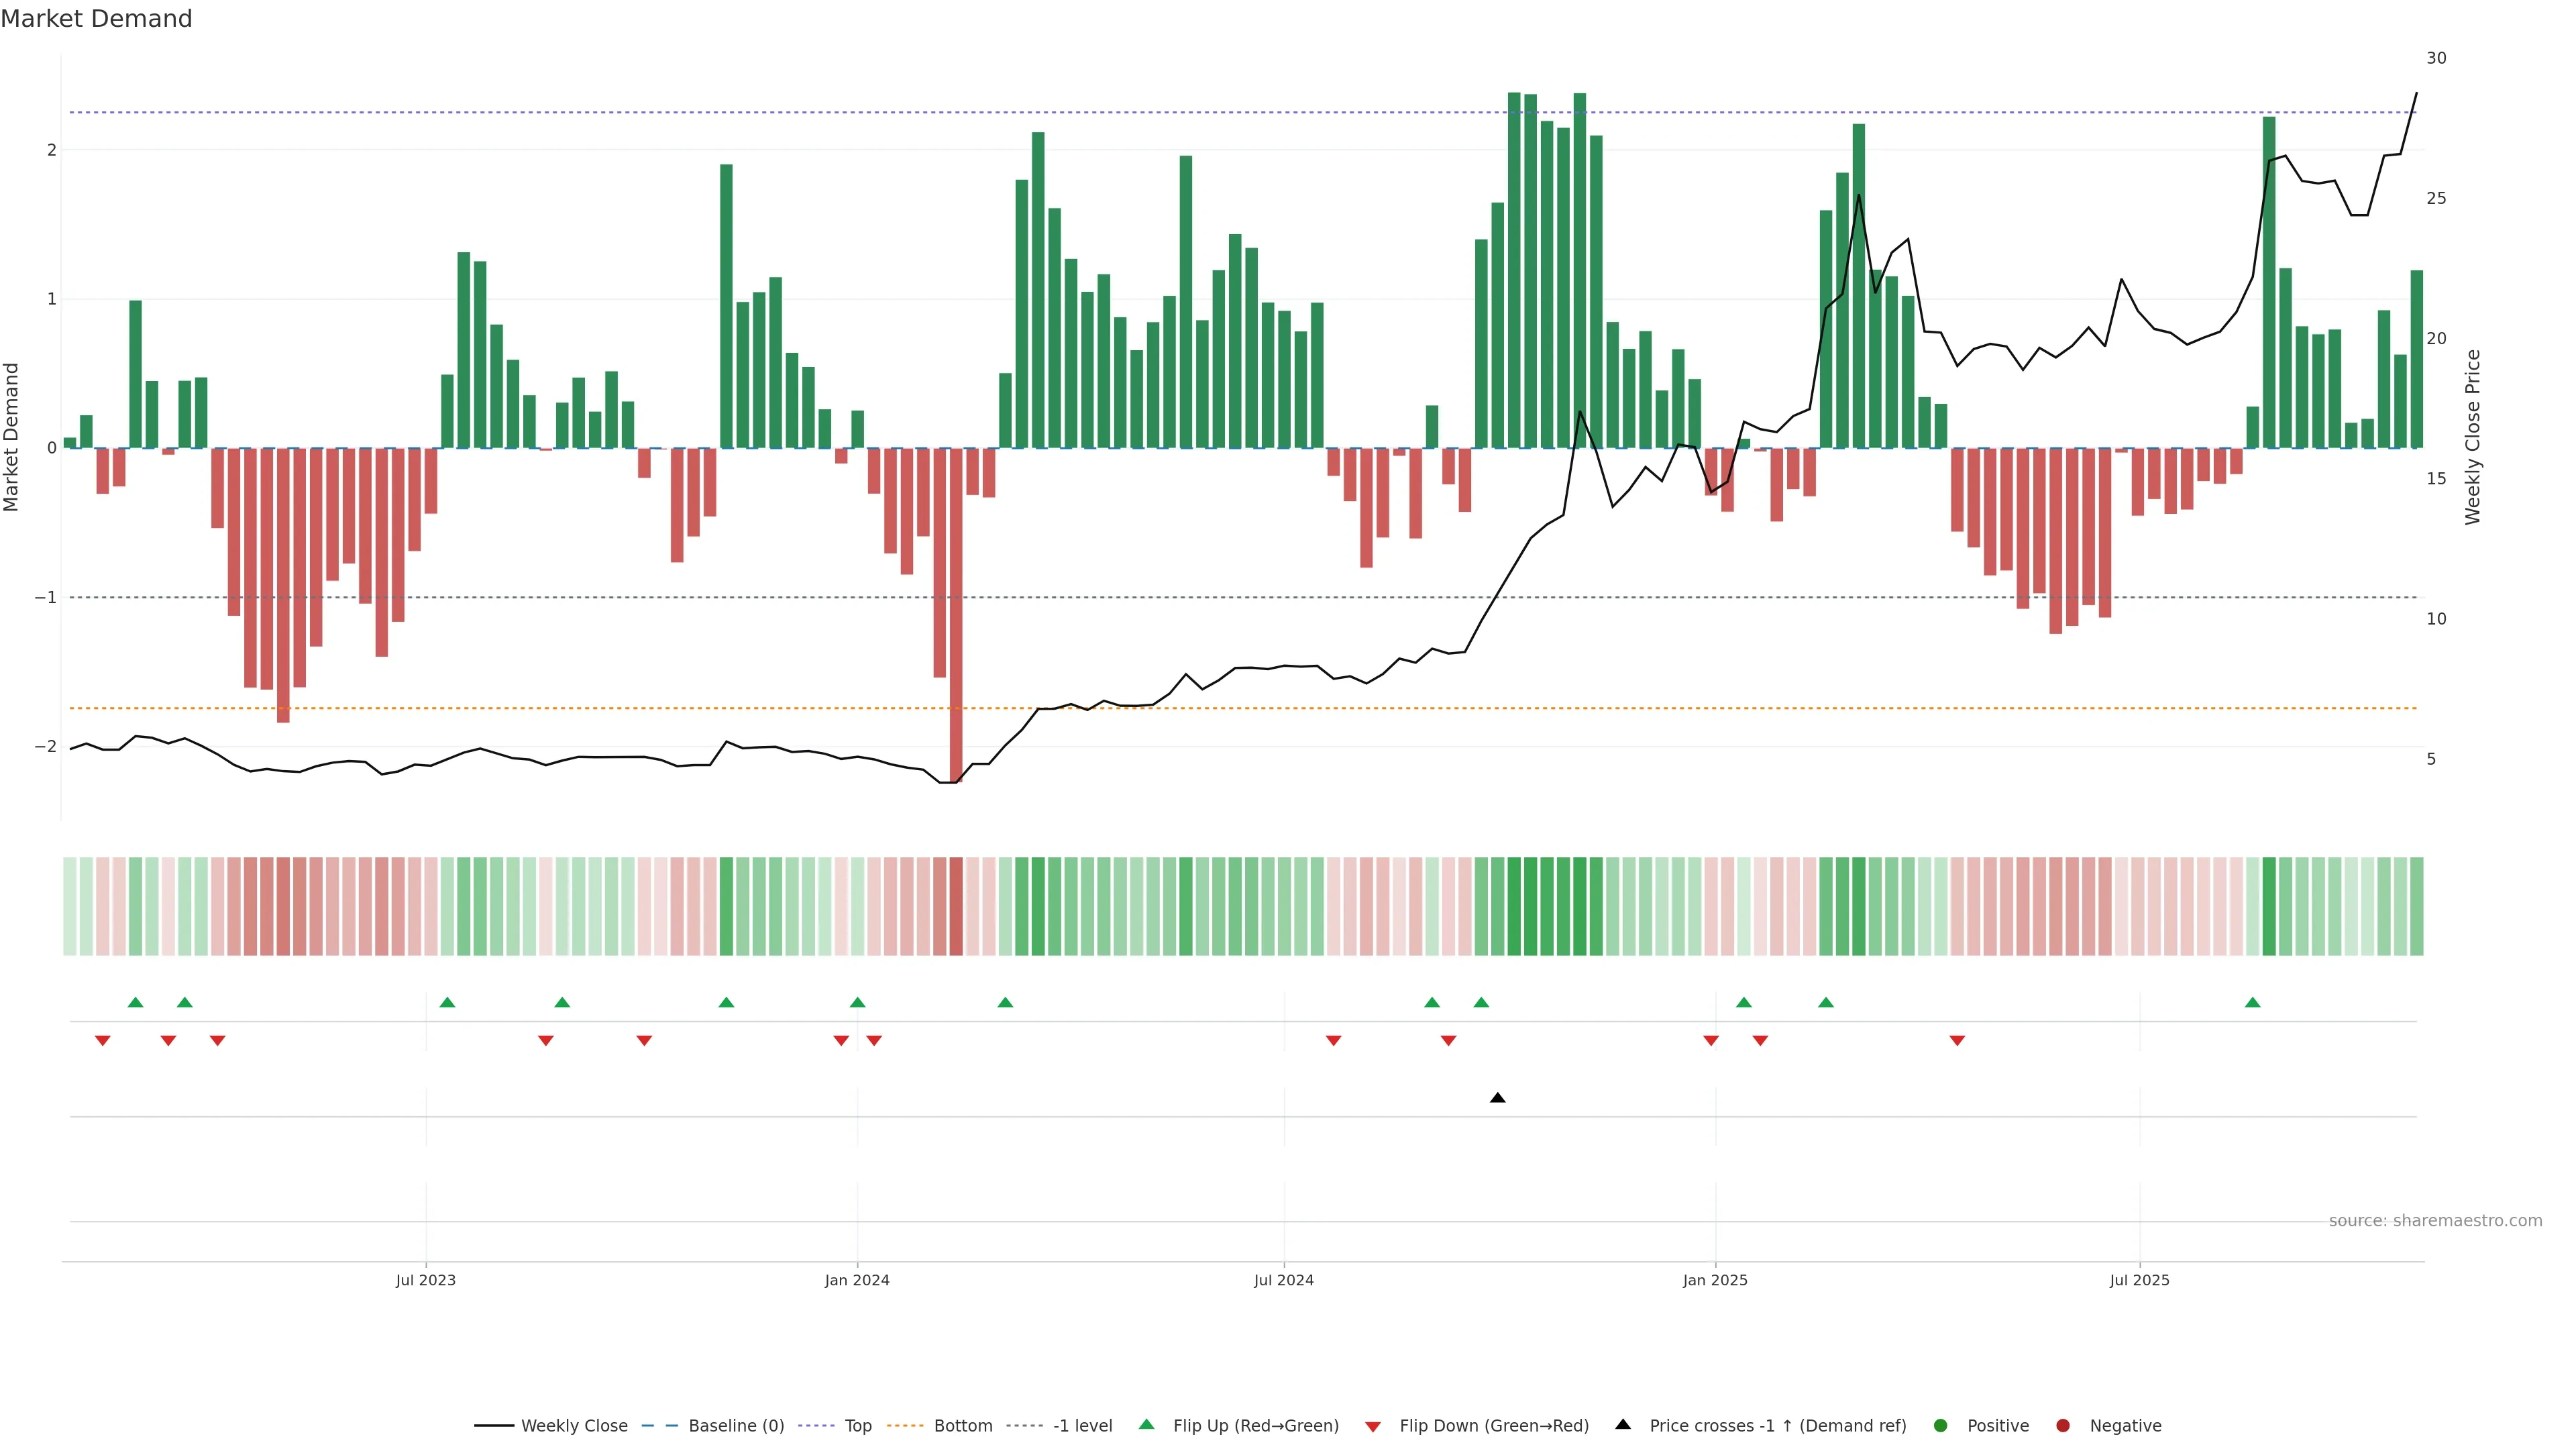Screen dimensions: 2576x1449
Task: Click the Positive green circle legend icon
Action: click(1941, 1426)
